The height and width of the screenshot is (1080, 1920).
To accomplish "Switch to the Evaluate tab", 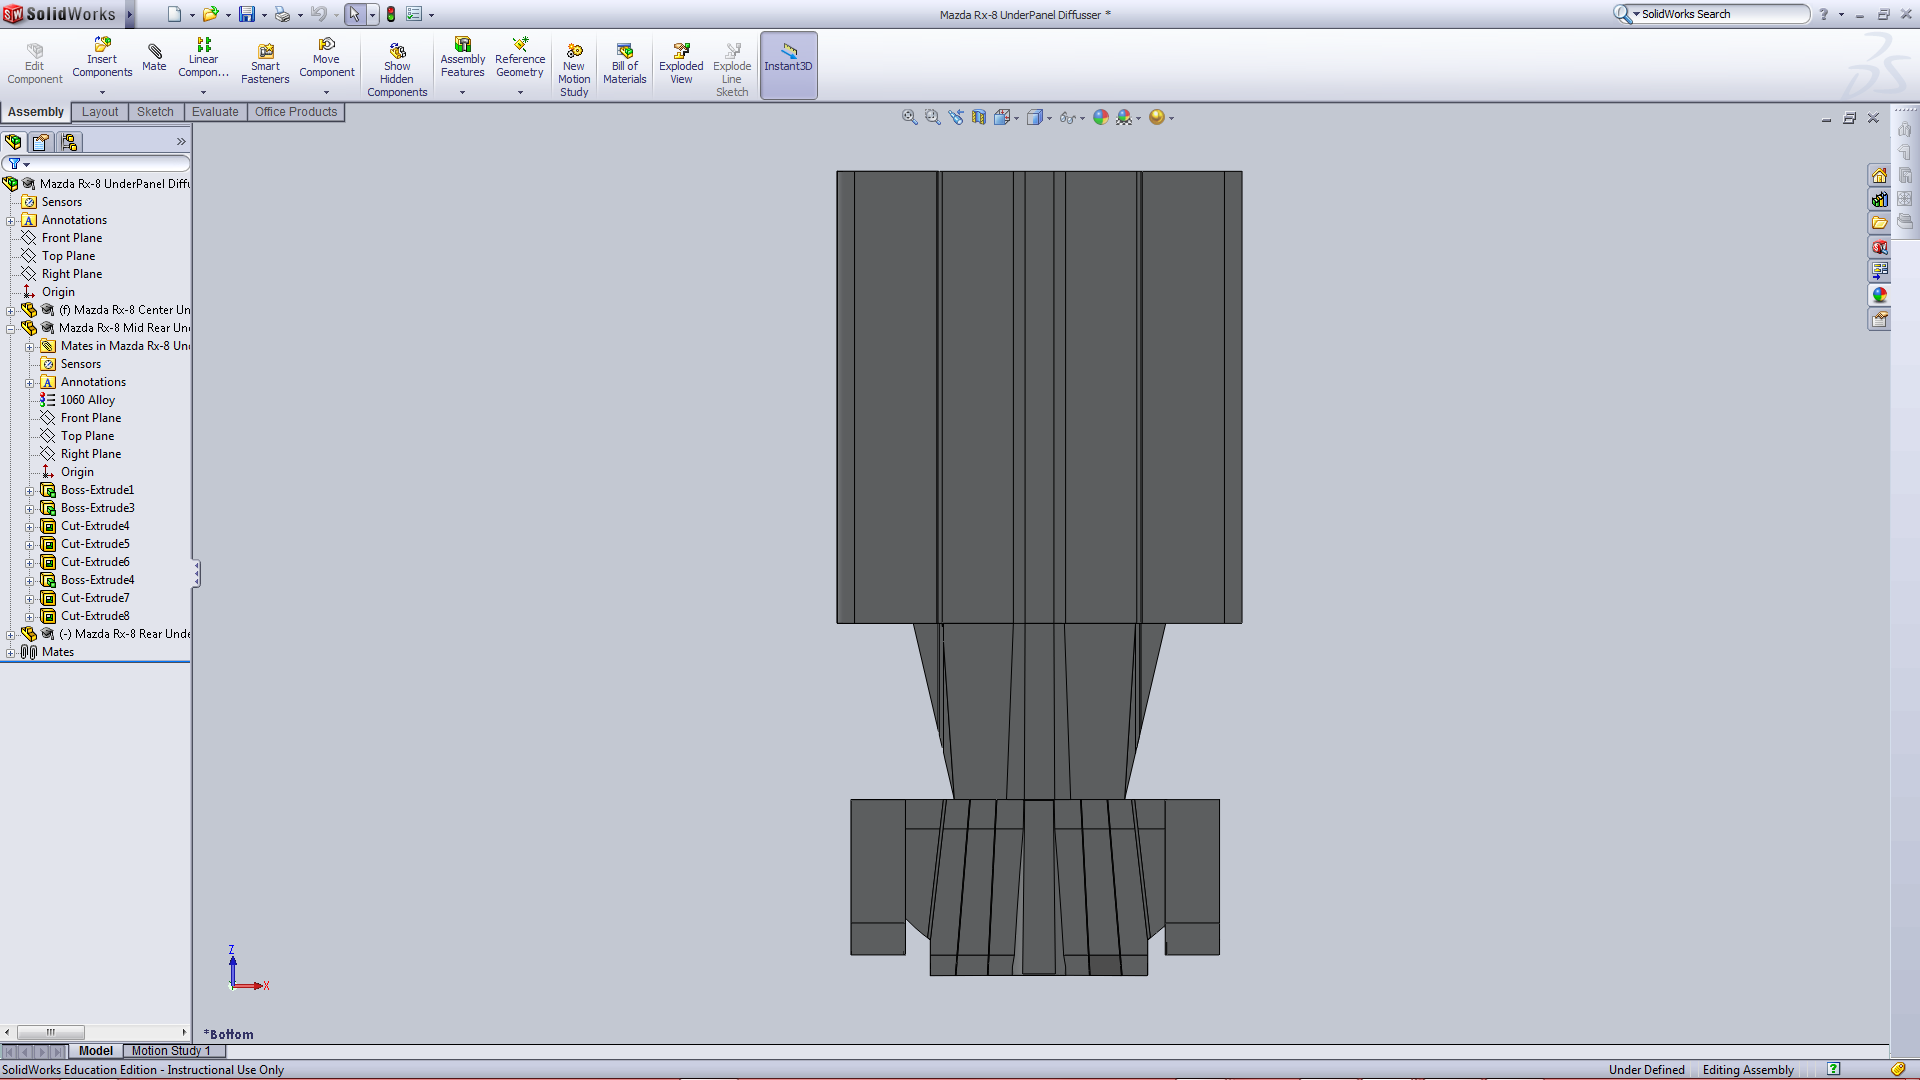I will [215, 112].
